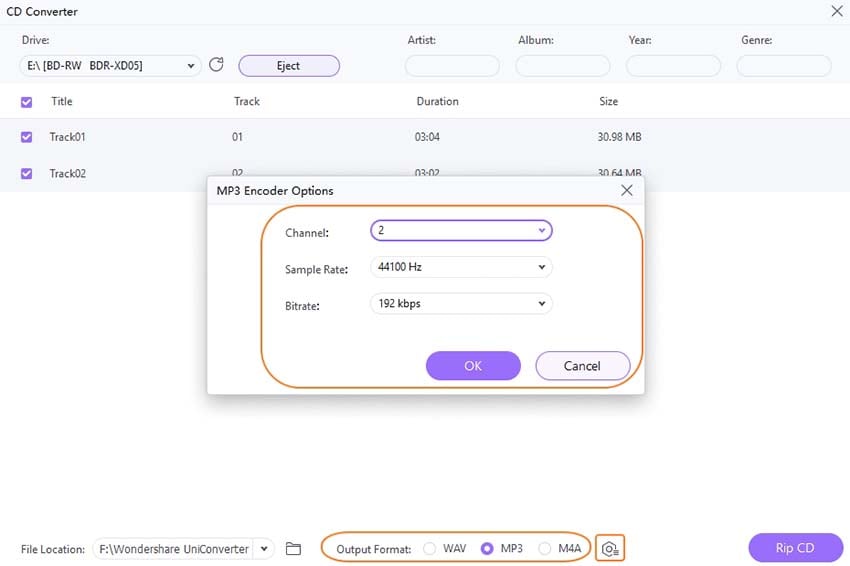
Task: Refresh the drive list icon
Action: pyautogui.click(x=216, y=65)
